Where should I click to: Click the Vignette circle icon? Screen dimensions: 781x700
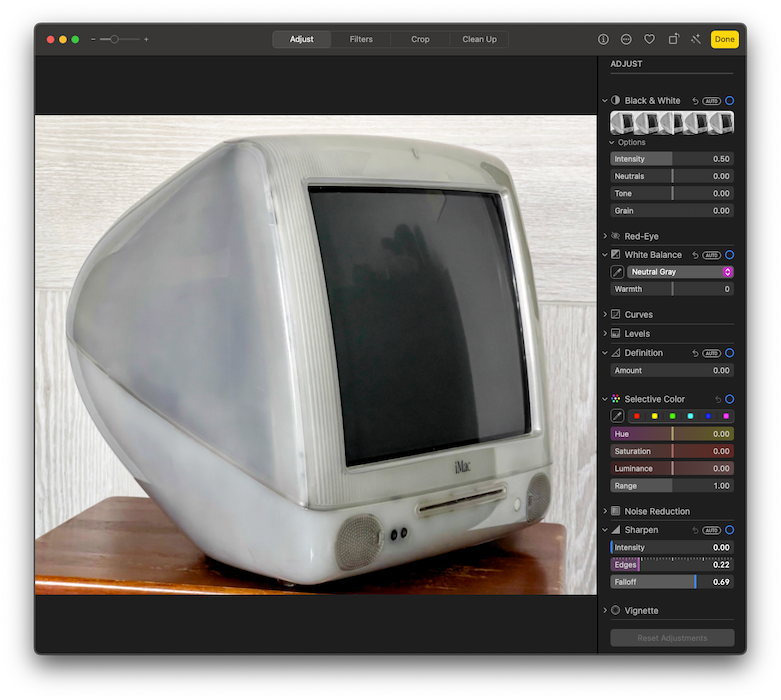tap(616, 610)
